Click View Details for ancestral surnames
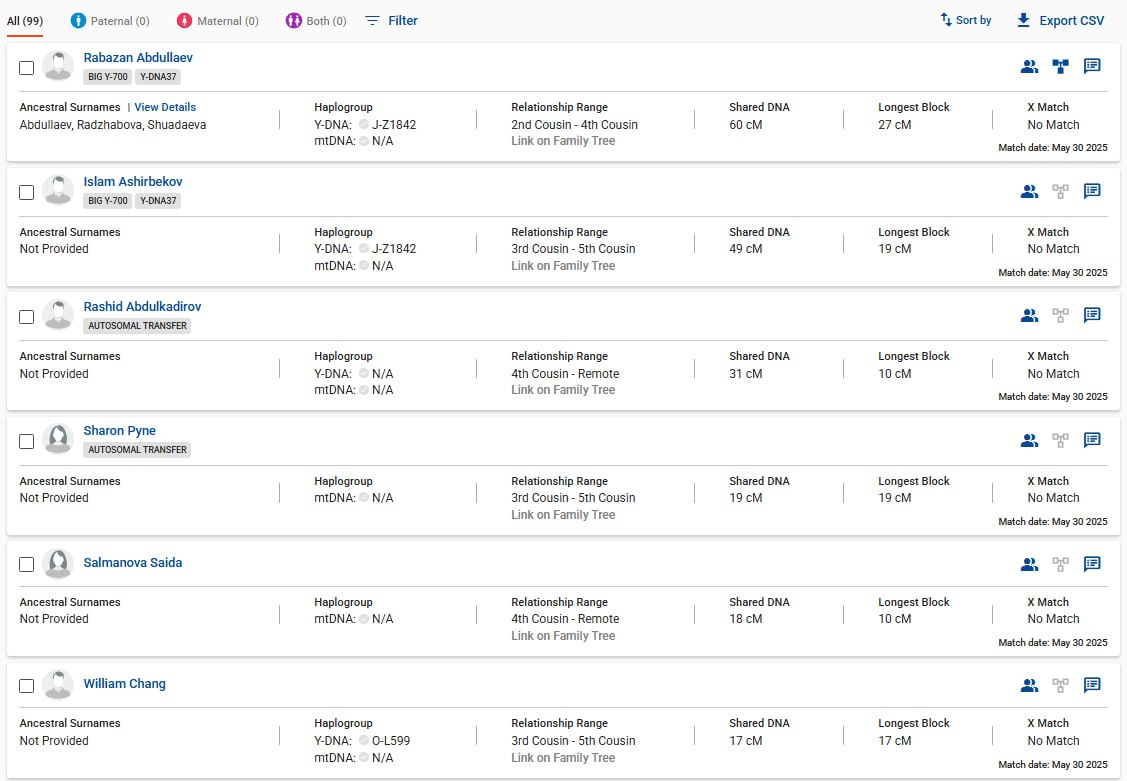 pyautogui.click(x=165, y=107)
